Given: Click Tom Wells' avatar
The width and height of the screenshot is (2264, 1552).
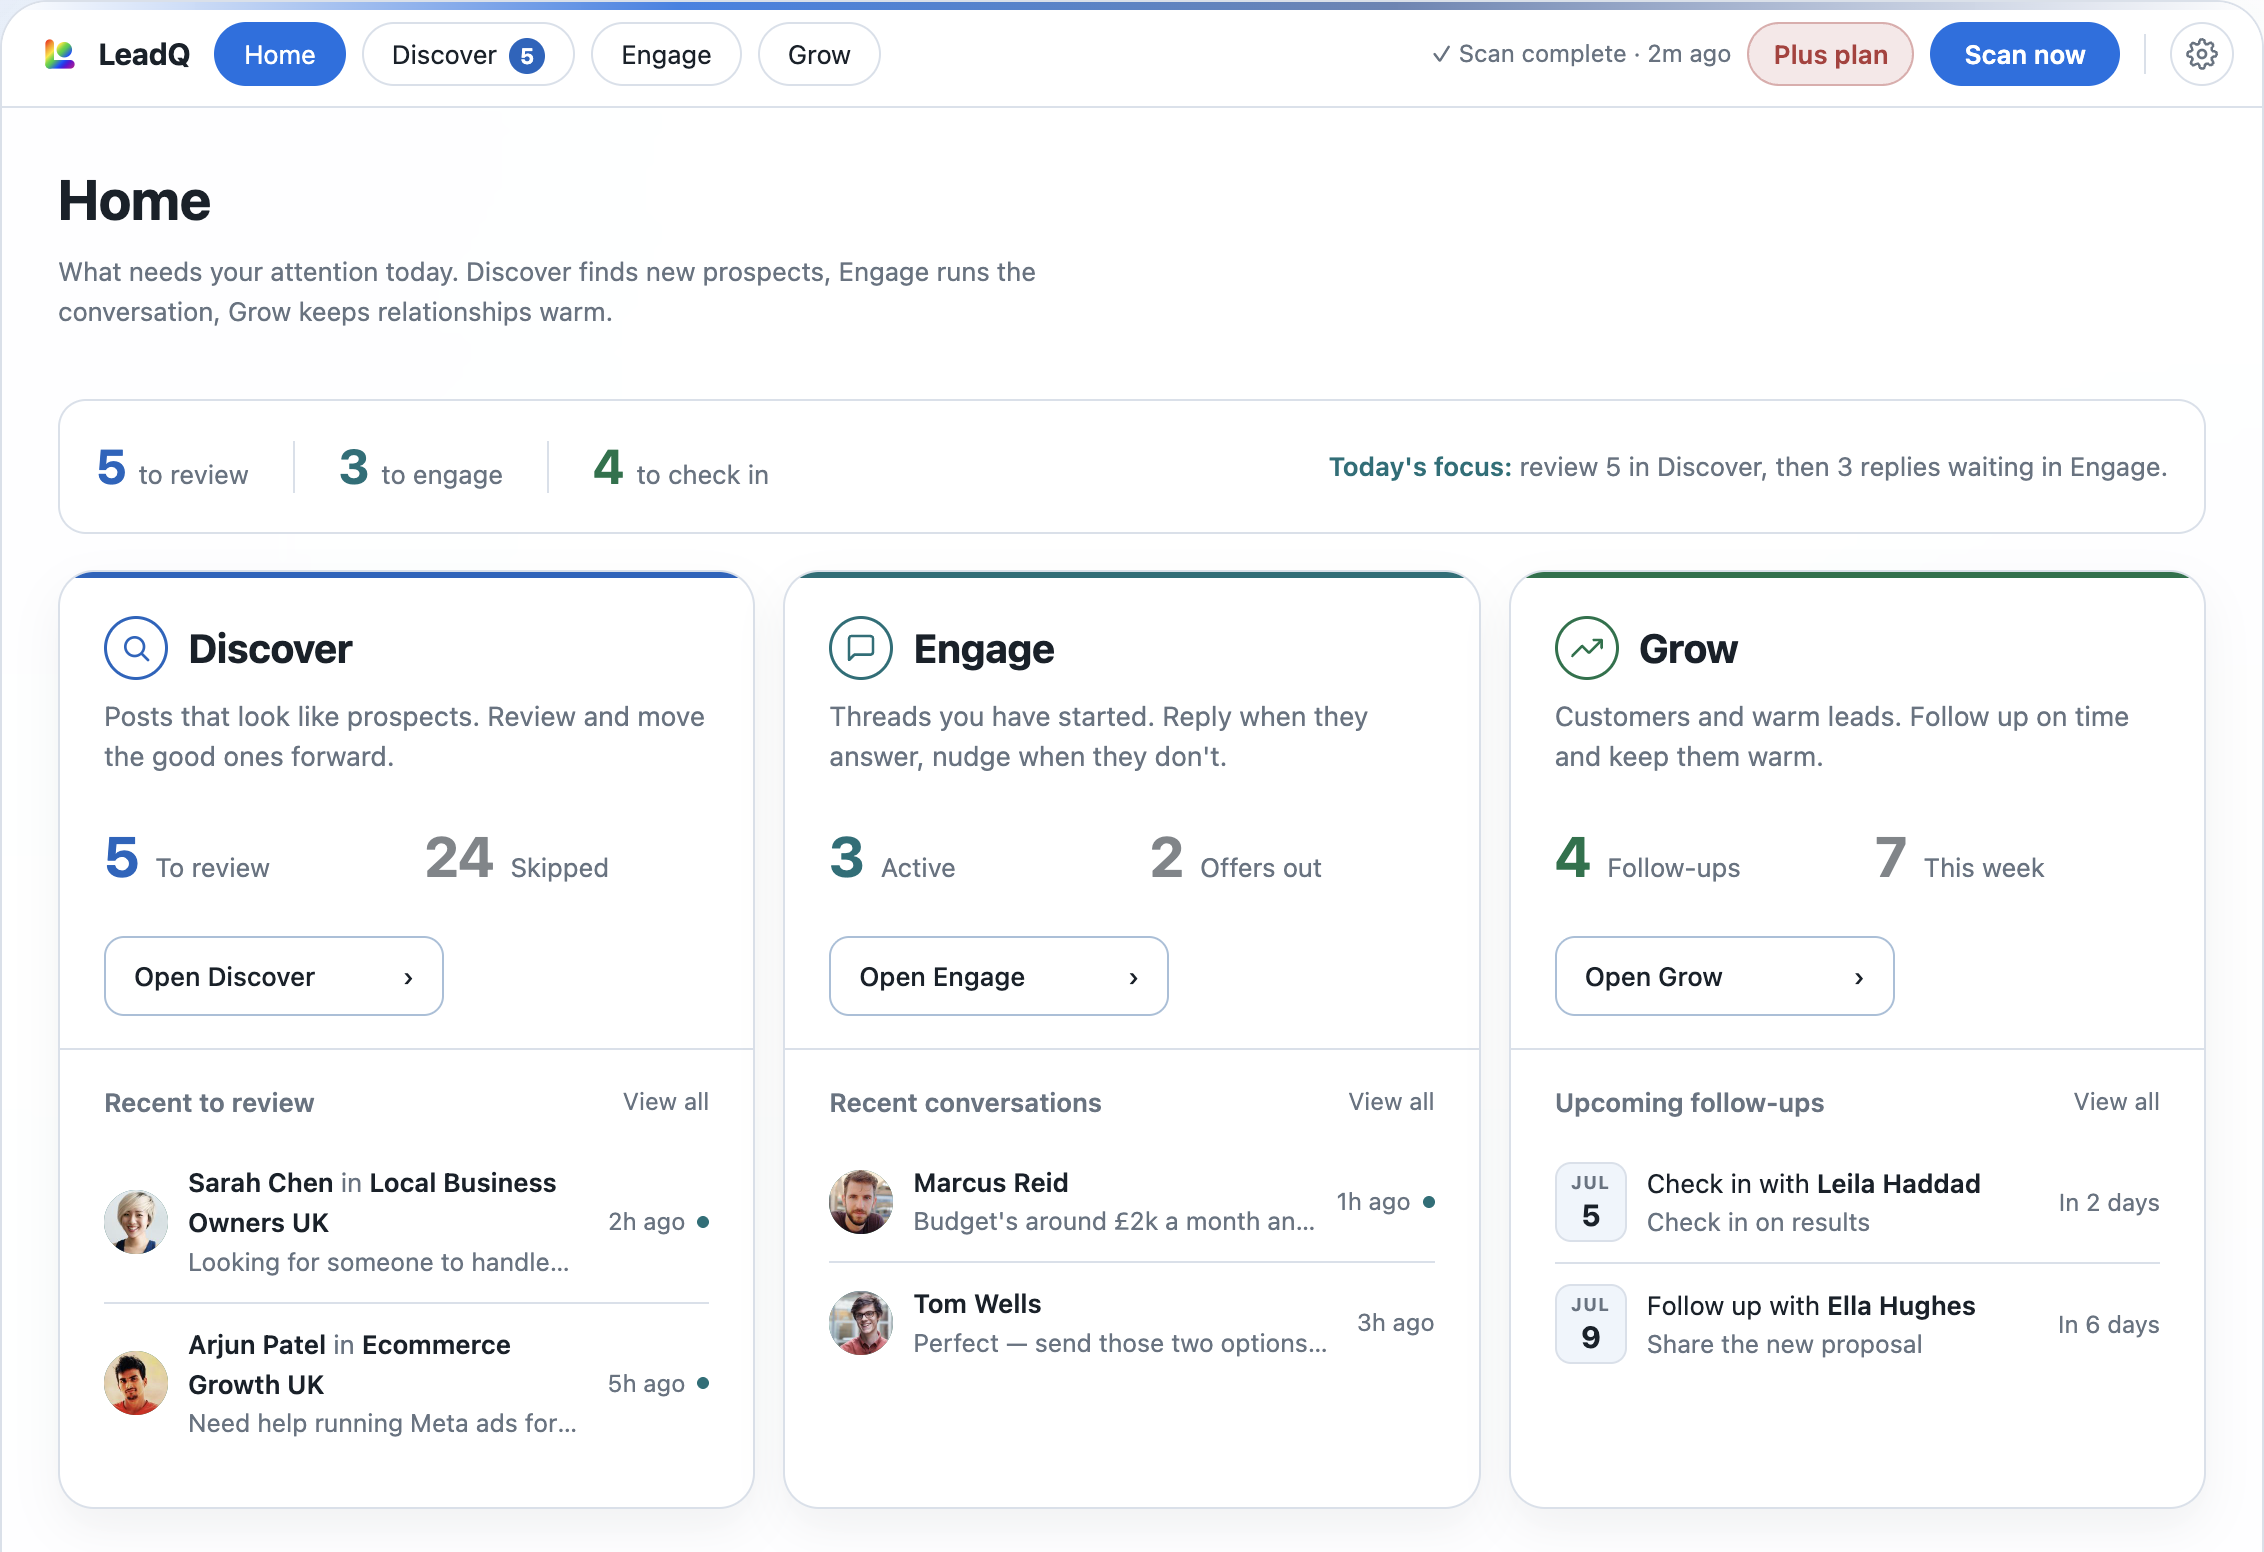Looking at the screenshot, I should click(x=861, y=1322).
